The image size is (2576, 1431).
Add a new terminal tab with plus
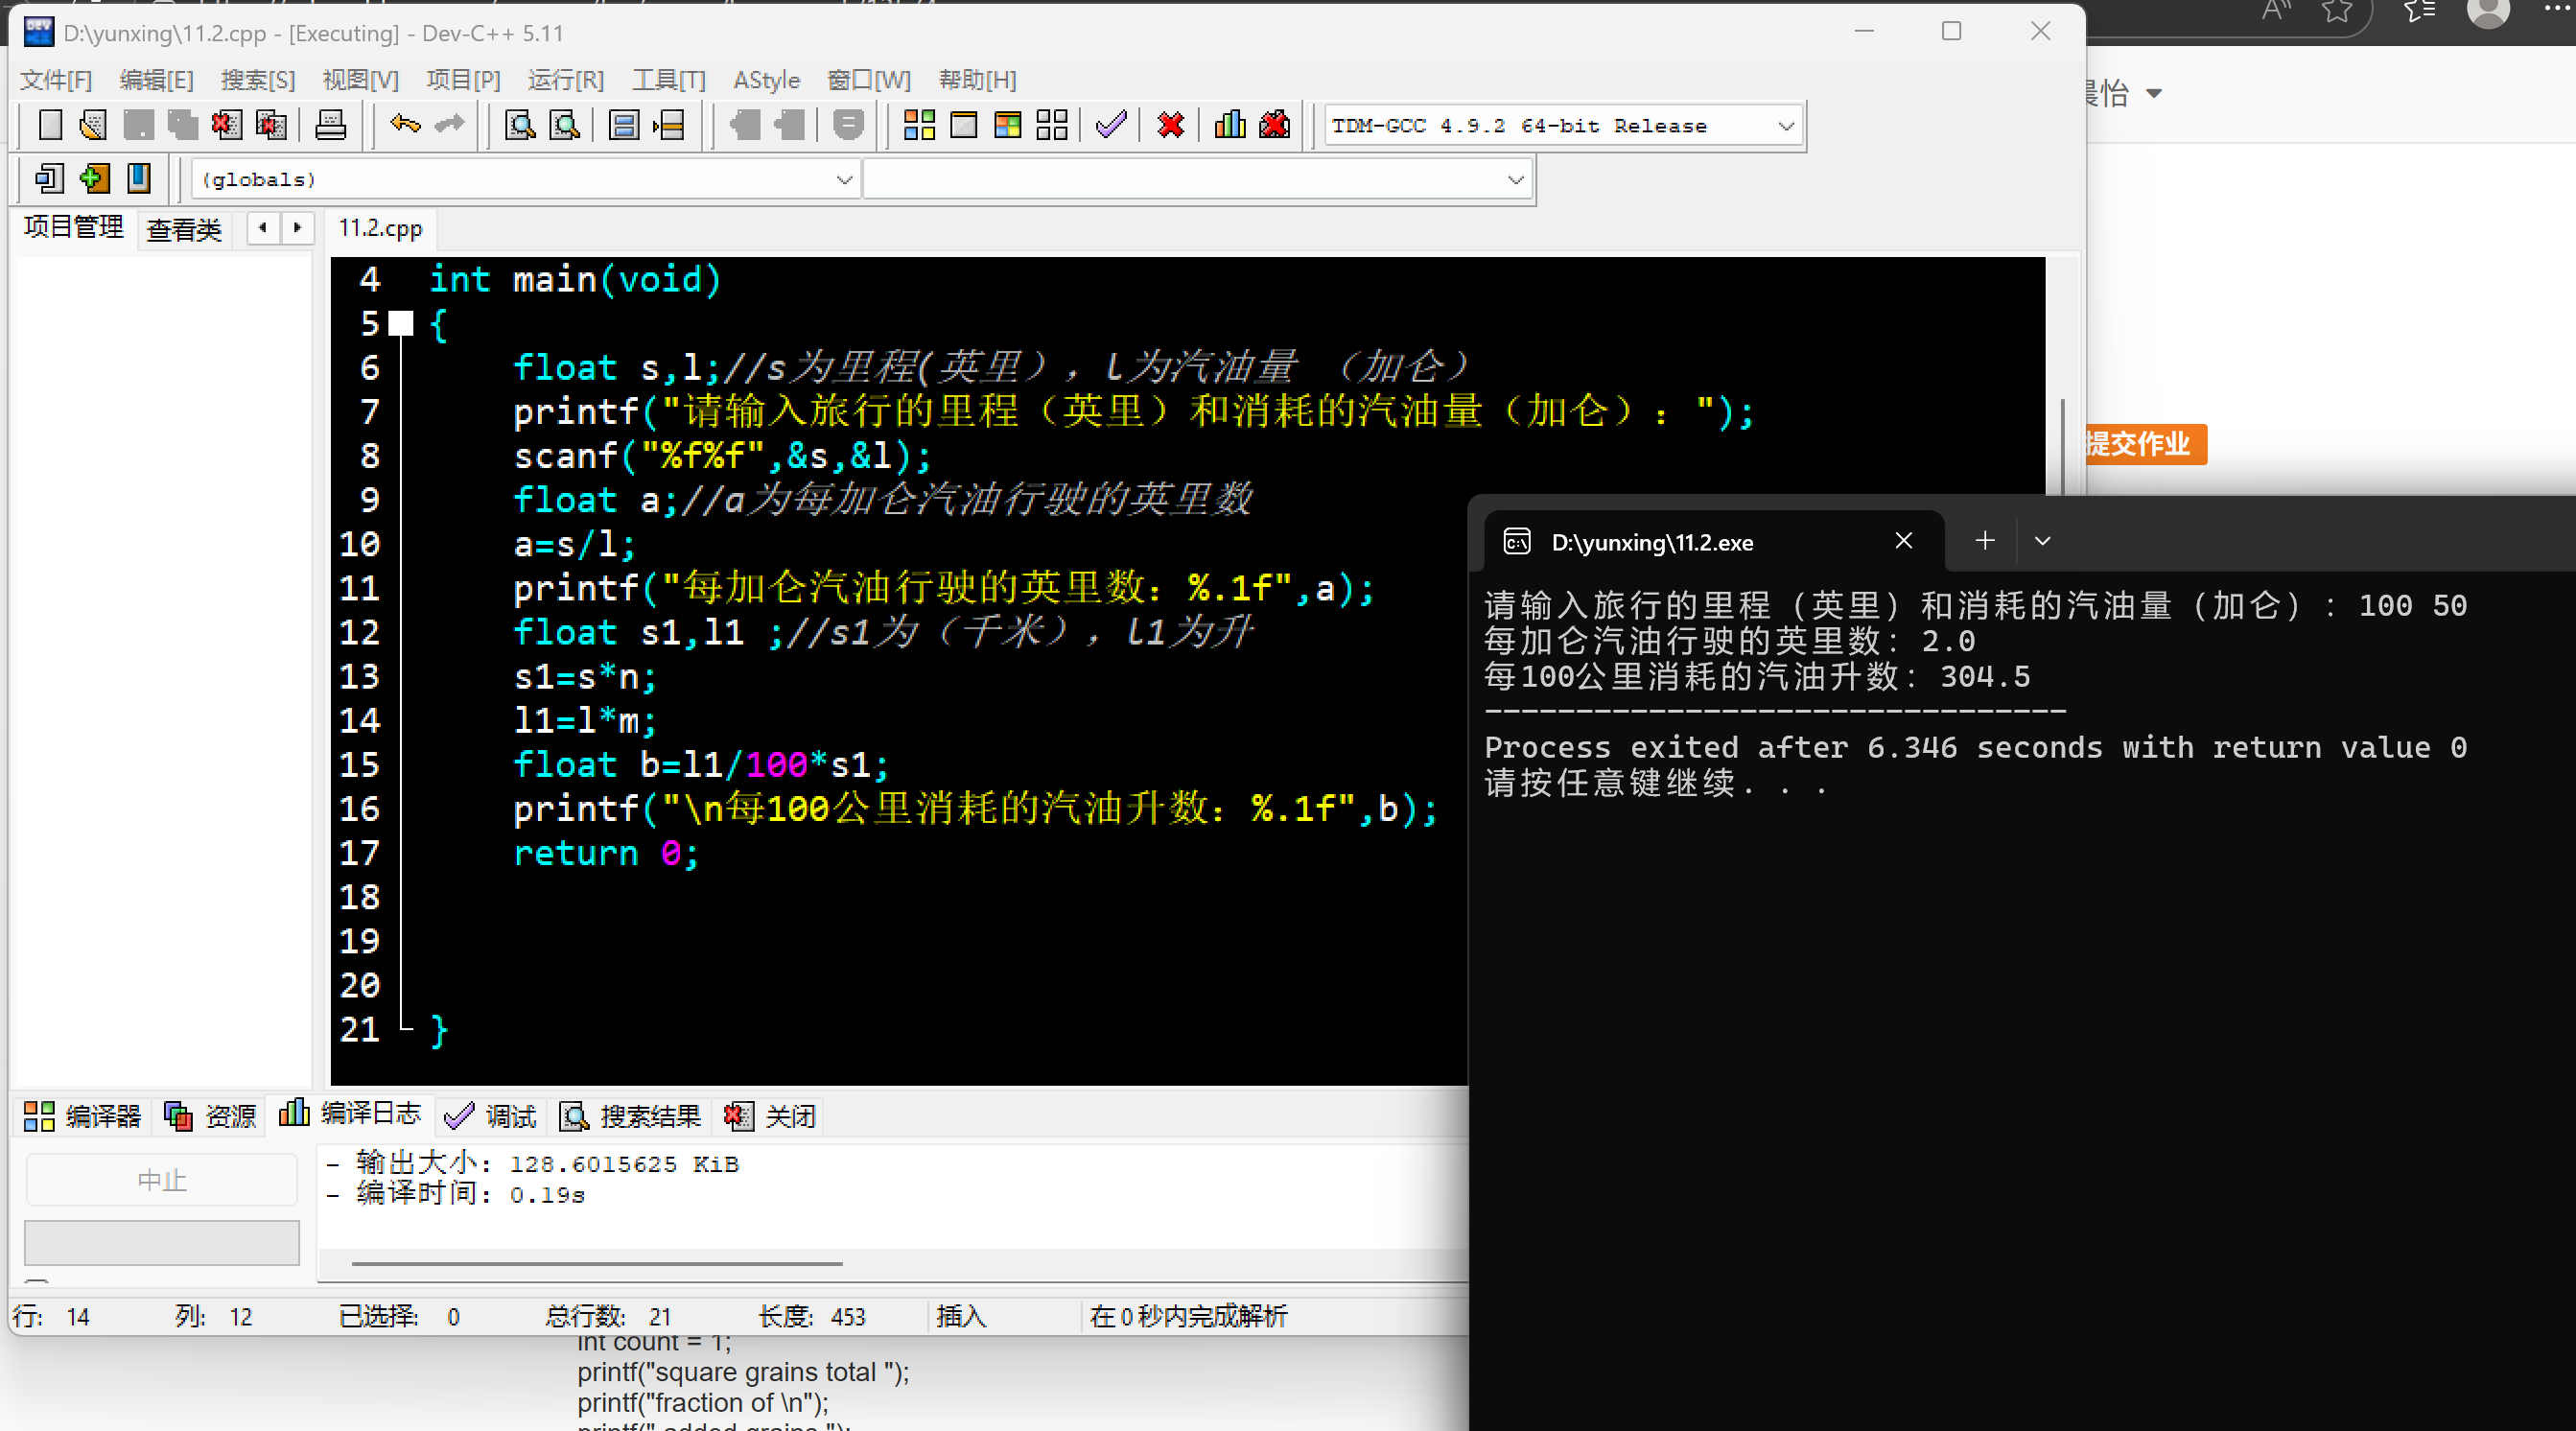pyautogui.click(x=1985, y=541)
